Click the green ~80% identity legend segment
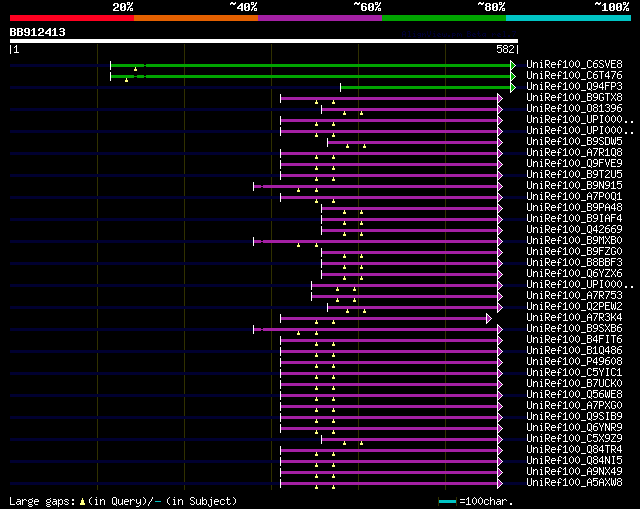This screenshot has width=640, height=509. pyautogui.click(x=444, y=18)
